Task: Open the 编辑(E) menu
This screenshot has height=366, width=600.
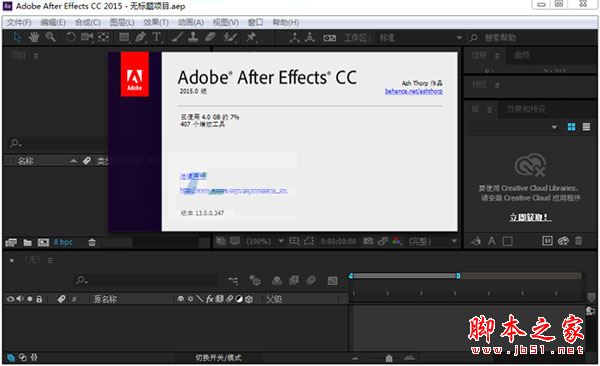Action: pyautogui.click(x=53, y=23)
